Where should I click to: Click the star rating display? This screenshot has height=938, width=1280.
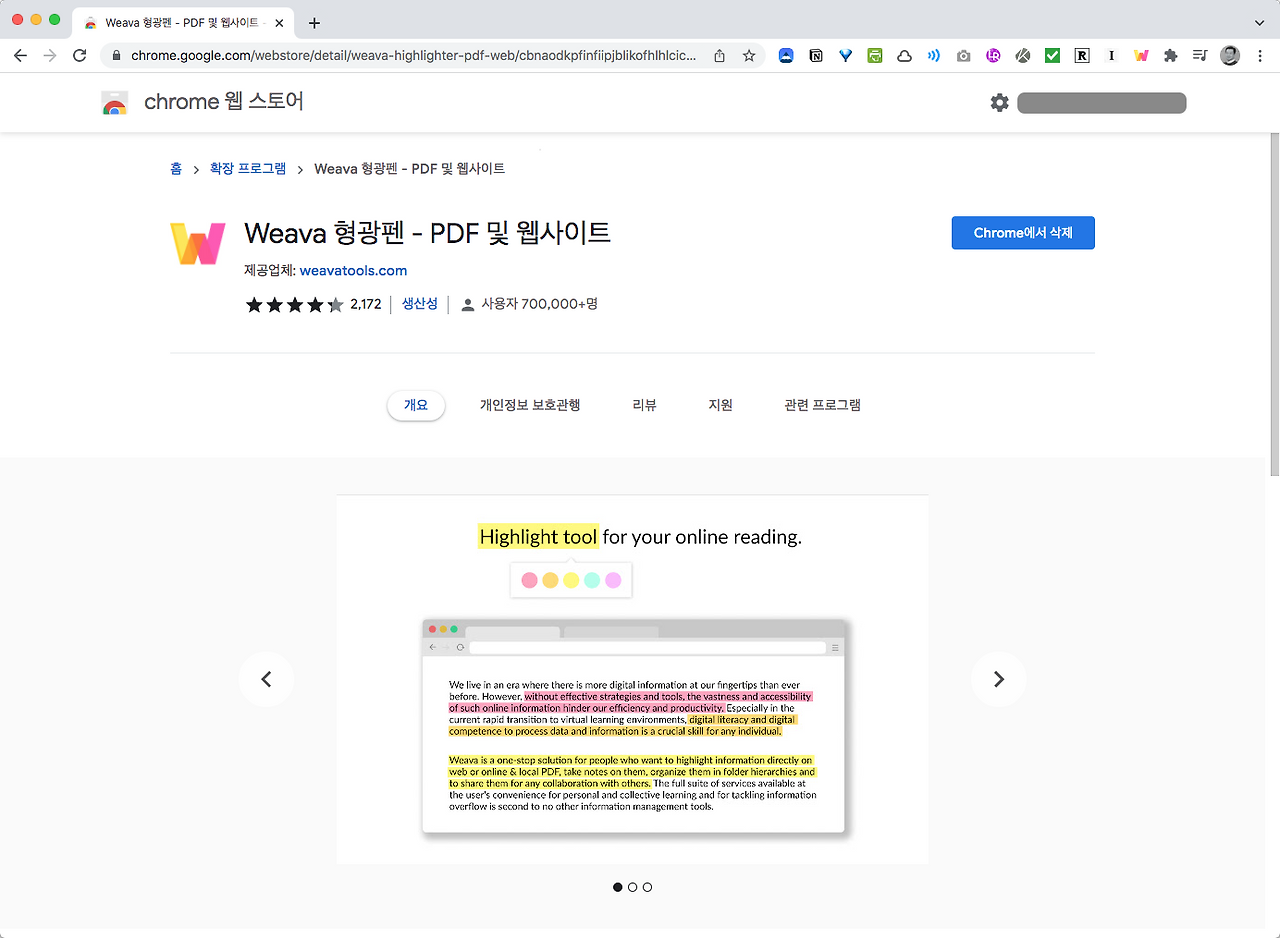295,304
